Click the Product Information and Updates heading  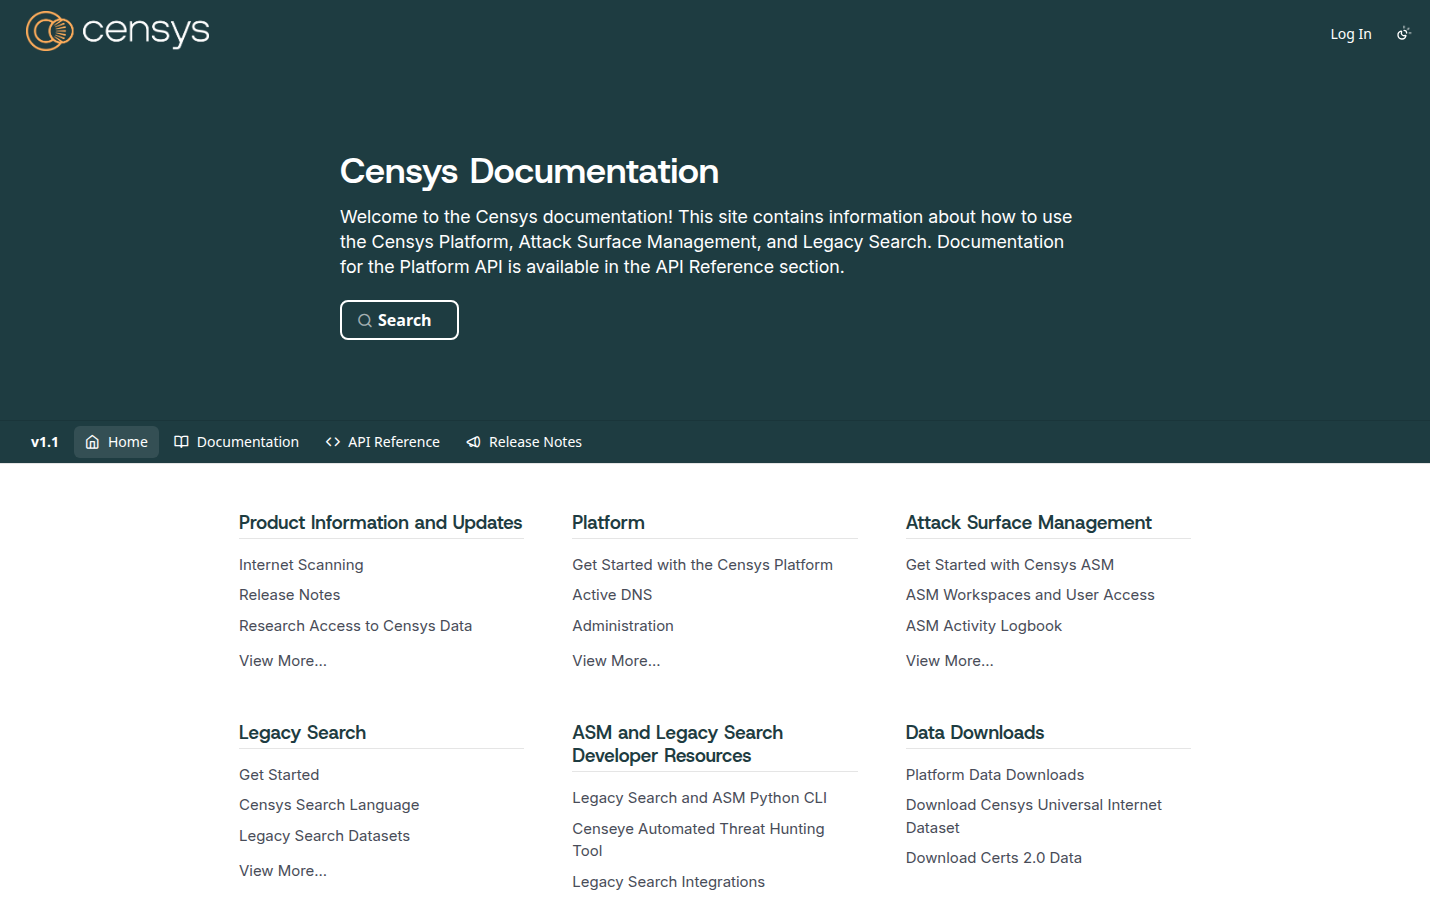pos(380,523)
